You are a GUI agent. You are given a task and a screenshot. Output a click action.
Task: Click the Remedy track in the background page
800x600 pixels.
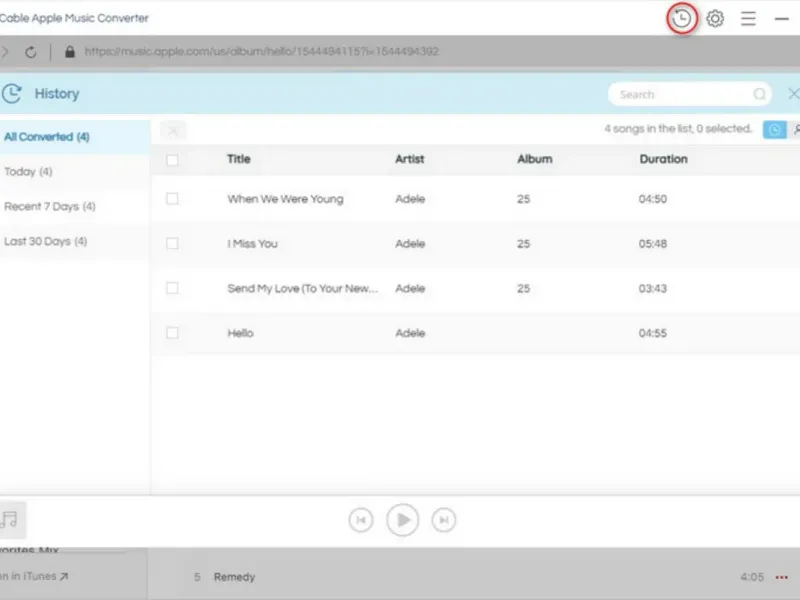pyautogui.click(x=234, y=577)
